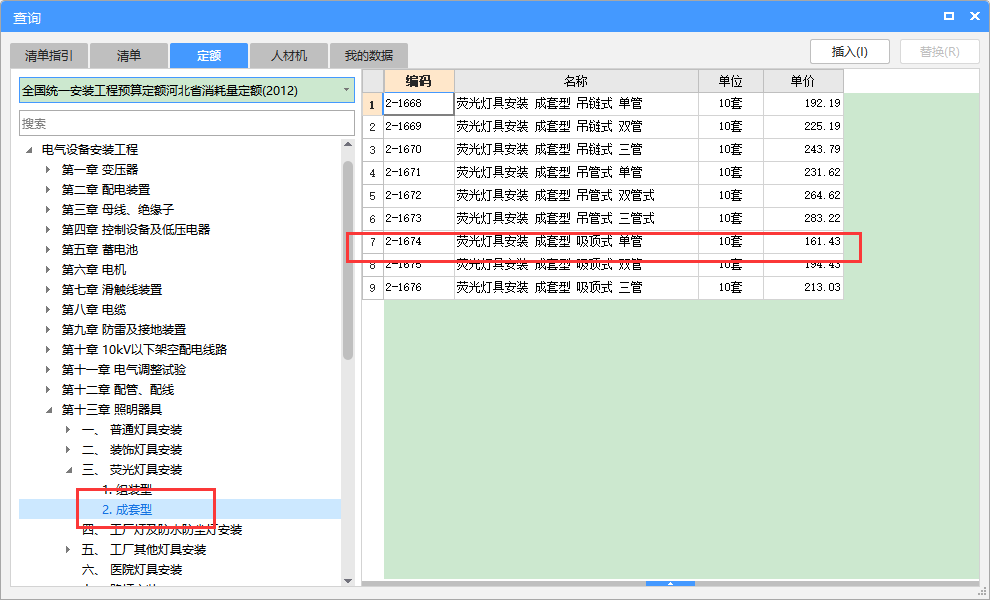
Task: Open the 清单 tab
Action: coord(129,56)
